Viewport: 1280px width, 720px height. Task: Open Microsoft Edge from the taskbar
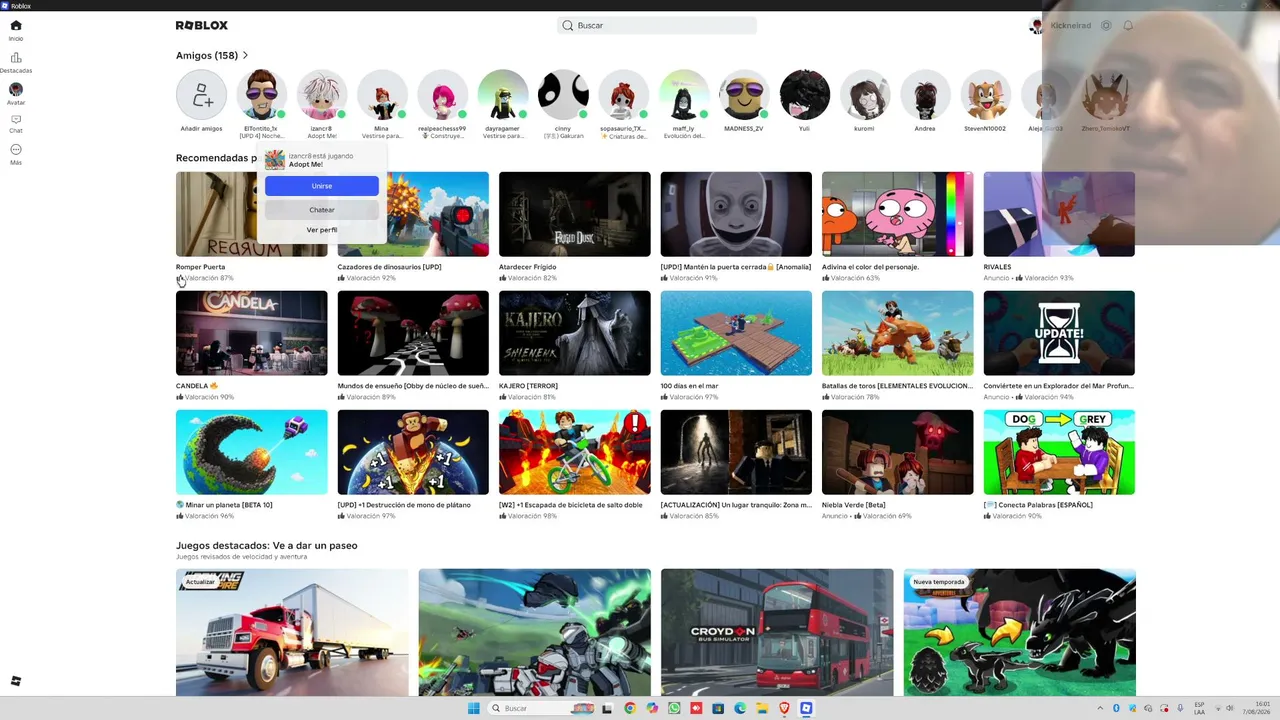[x=740, y=708]
